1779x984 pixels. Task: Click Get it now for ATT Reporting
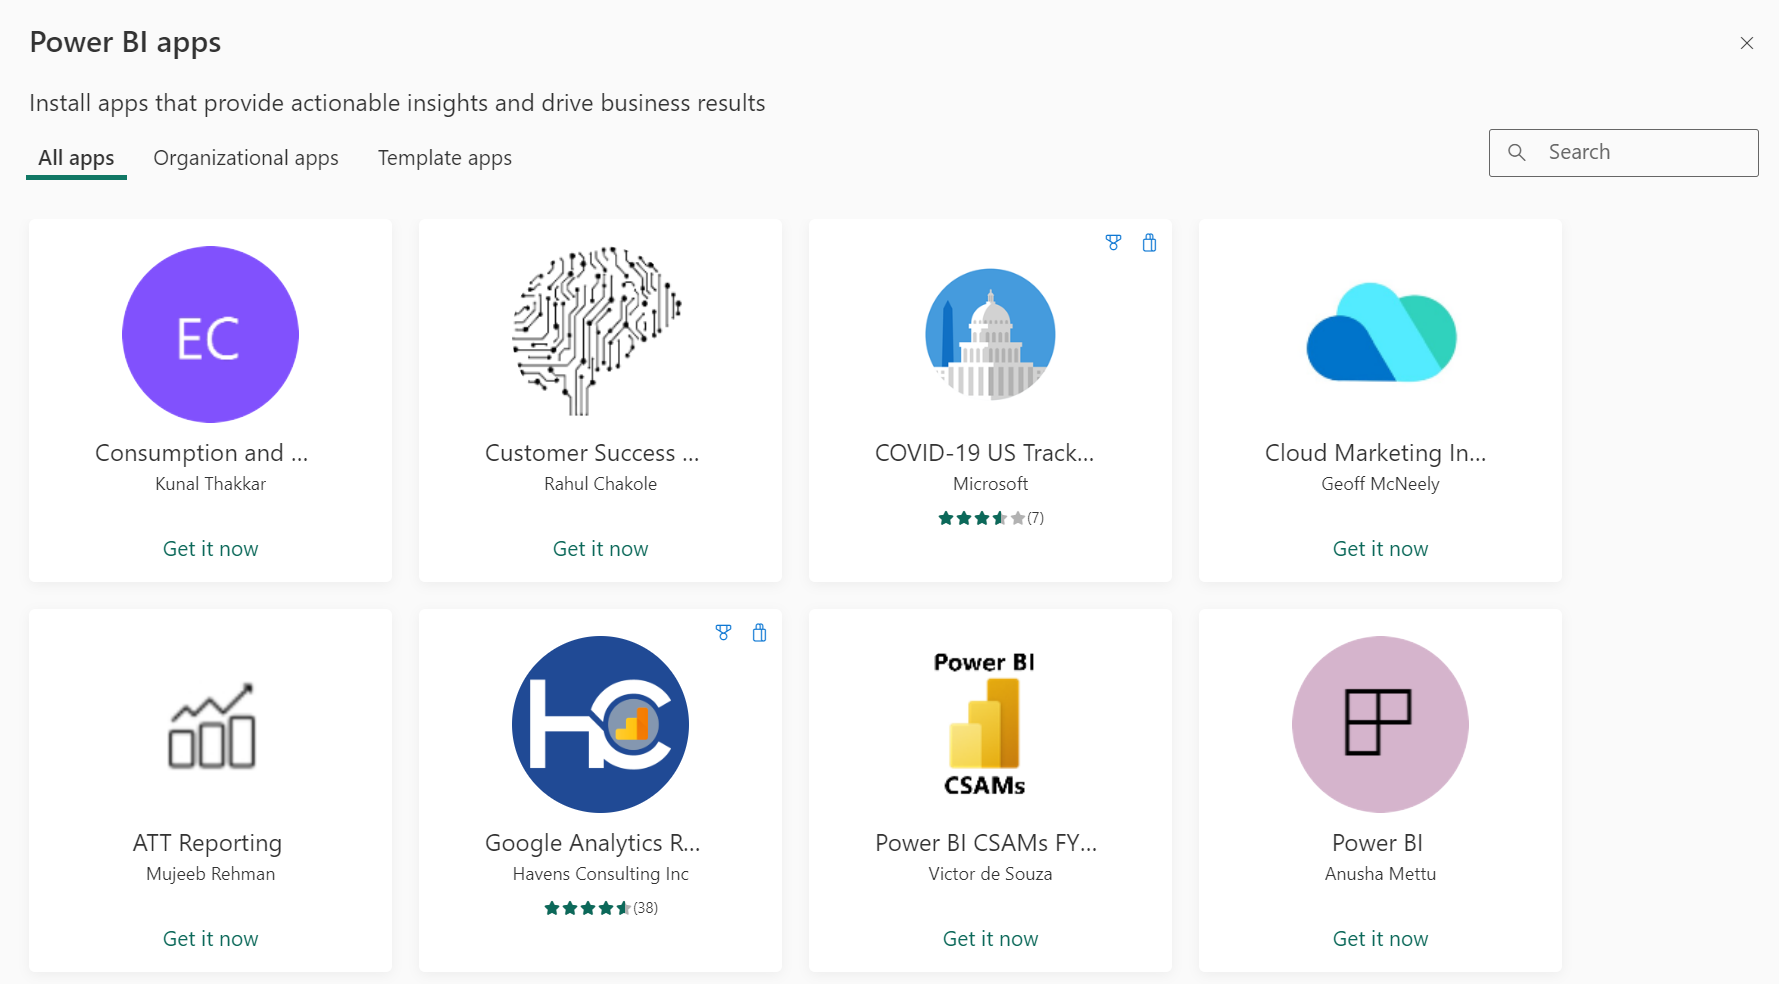click(210, 938)
